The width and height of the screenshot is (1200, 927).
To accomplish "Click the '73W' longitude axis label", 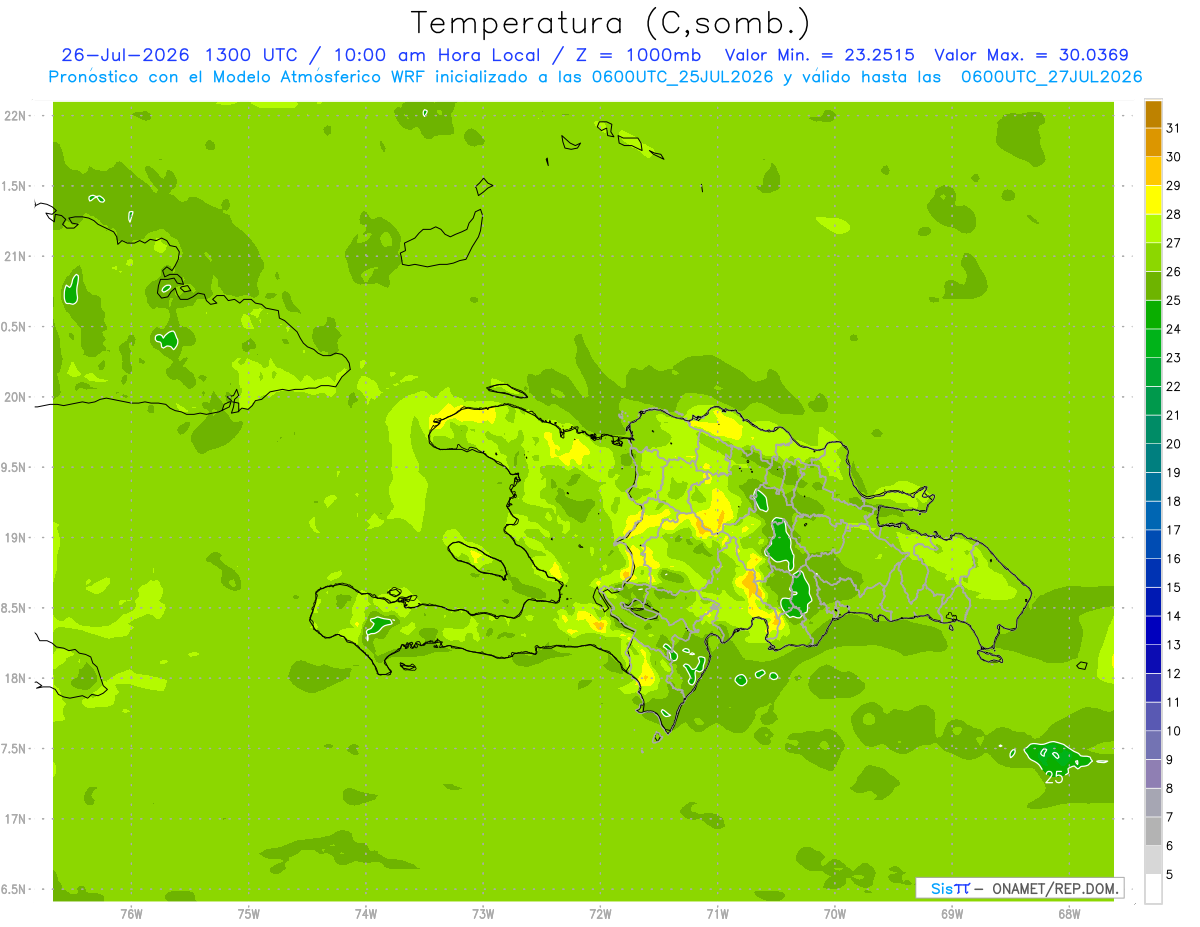I will coord(483,915).
